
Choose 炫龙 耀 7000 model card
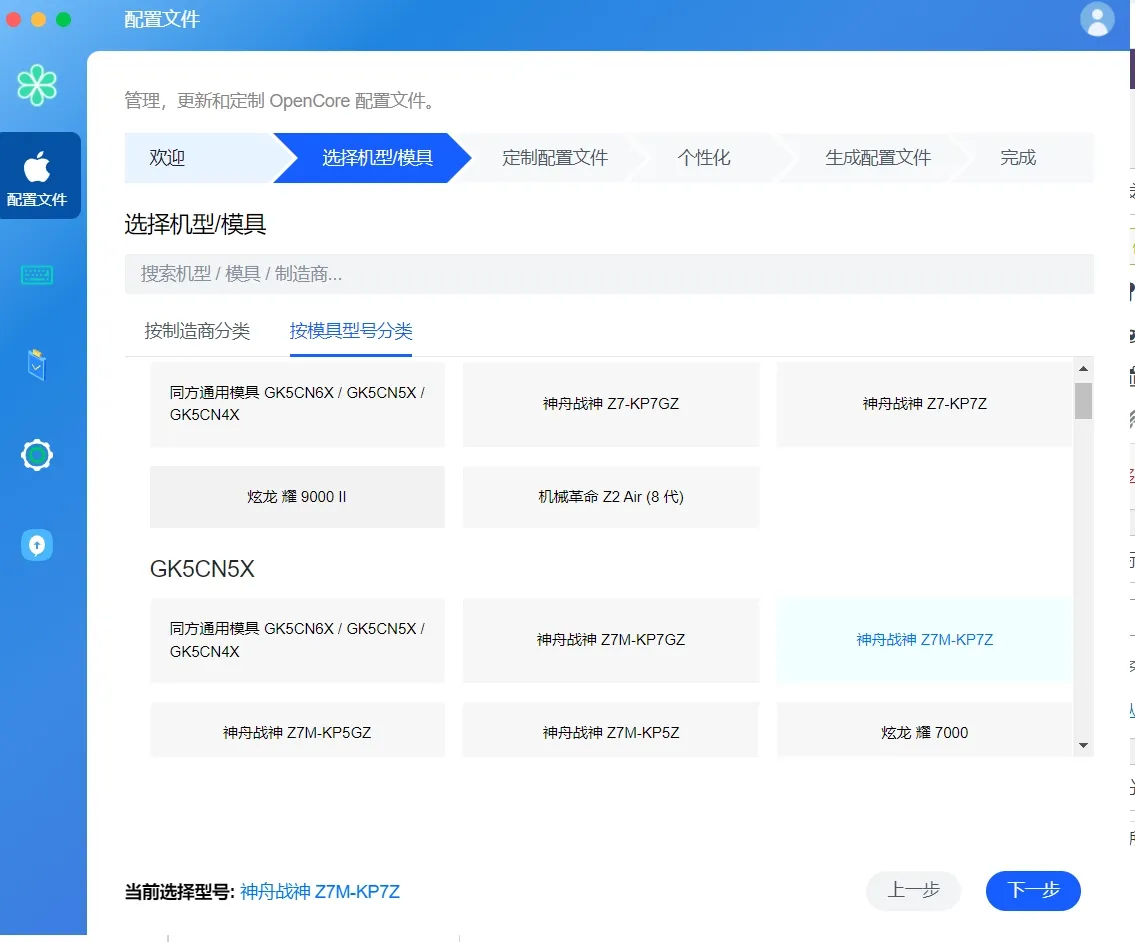(924, 731)
